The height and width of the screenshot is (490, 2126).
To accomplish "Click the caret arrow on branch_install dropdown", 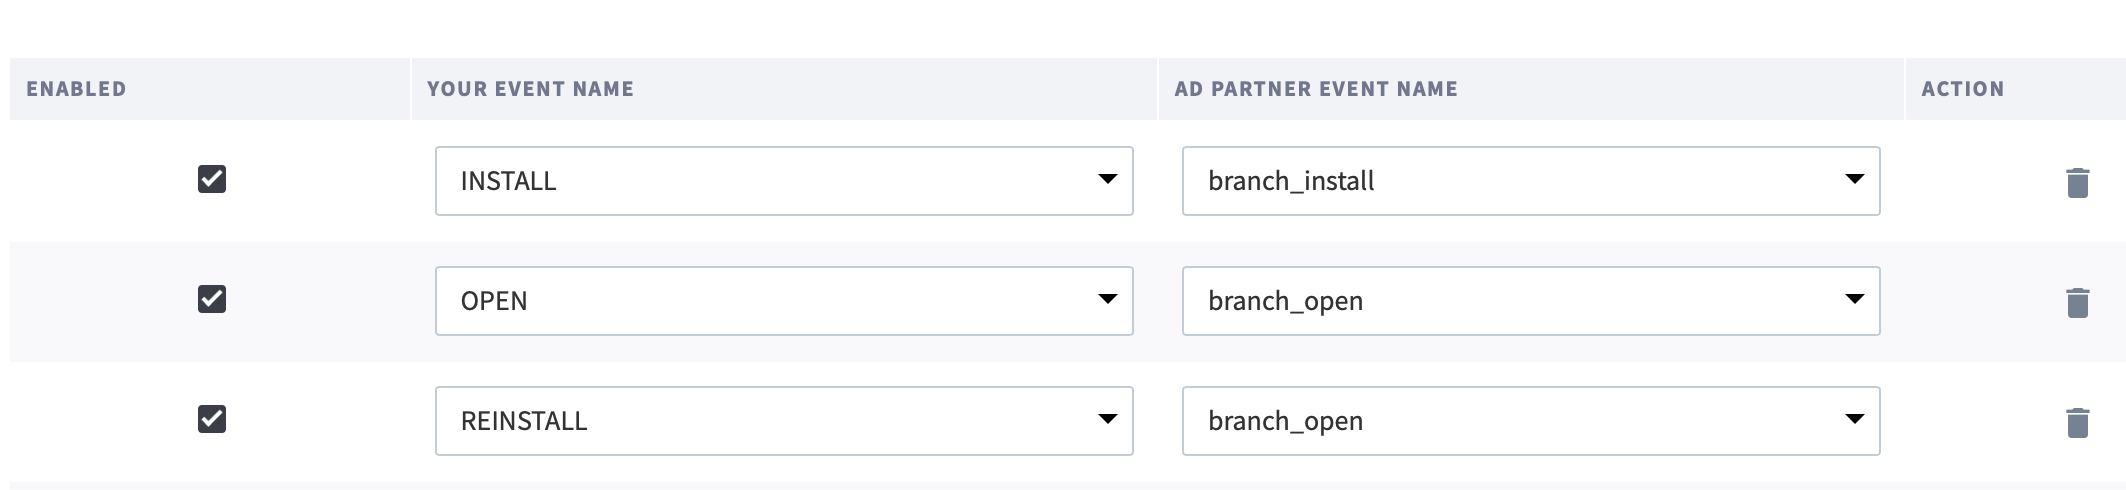I will [1854, 180].
